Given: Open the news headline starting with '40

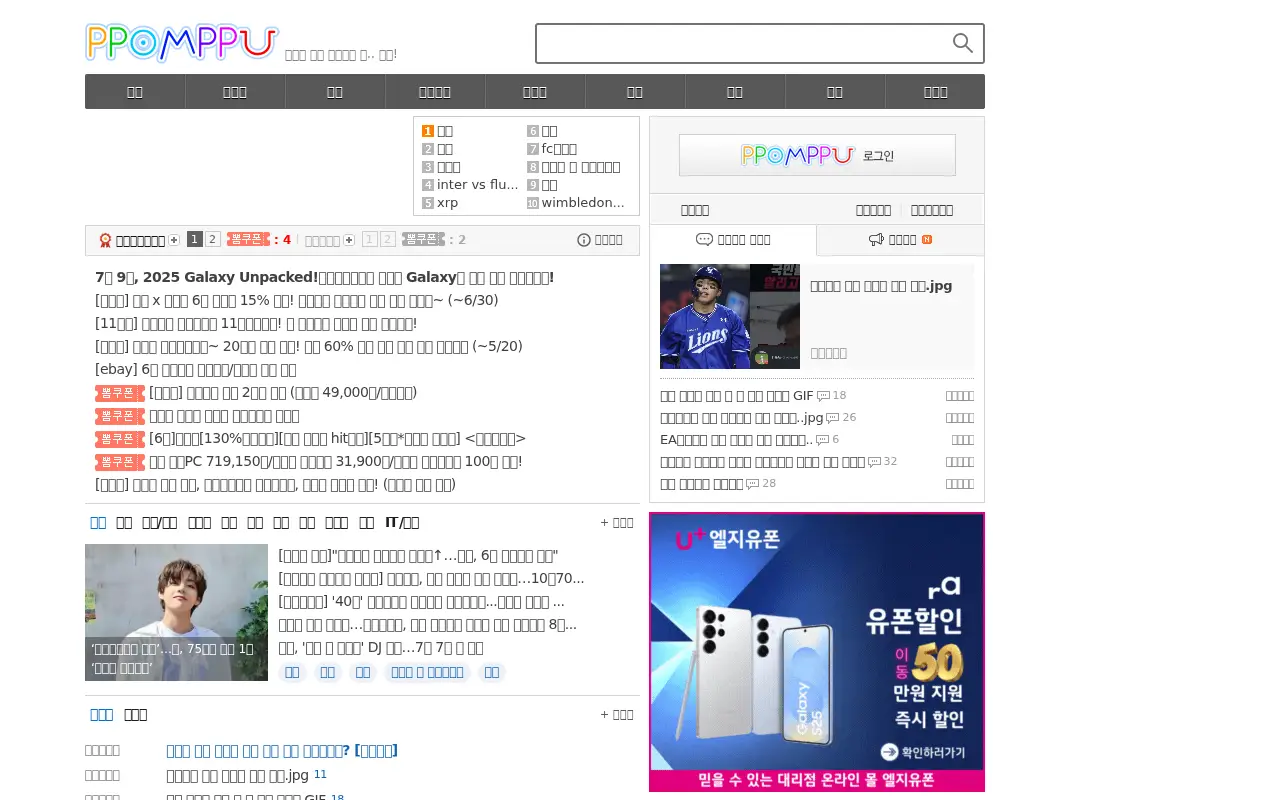Looking at the screenshot, I should click(422, 602).
